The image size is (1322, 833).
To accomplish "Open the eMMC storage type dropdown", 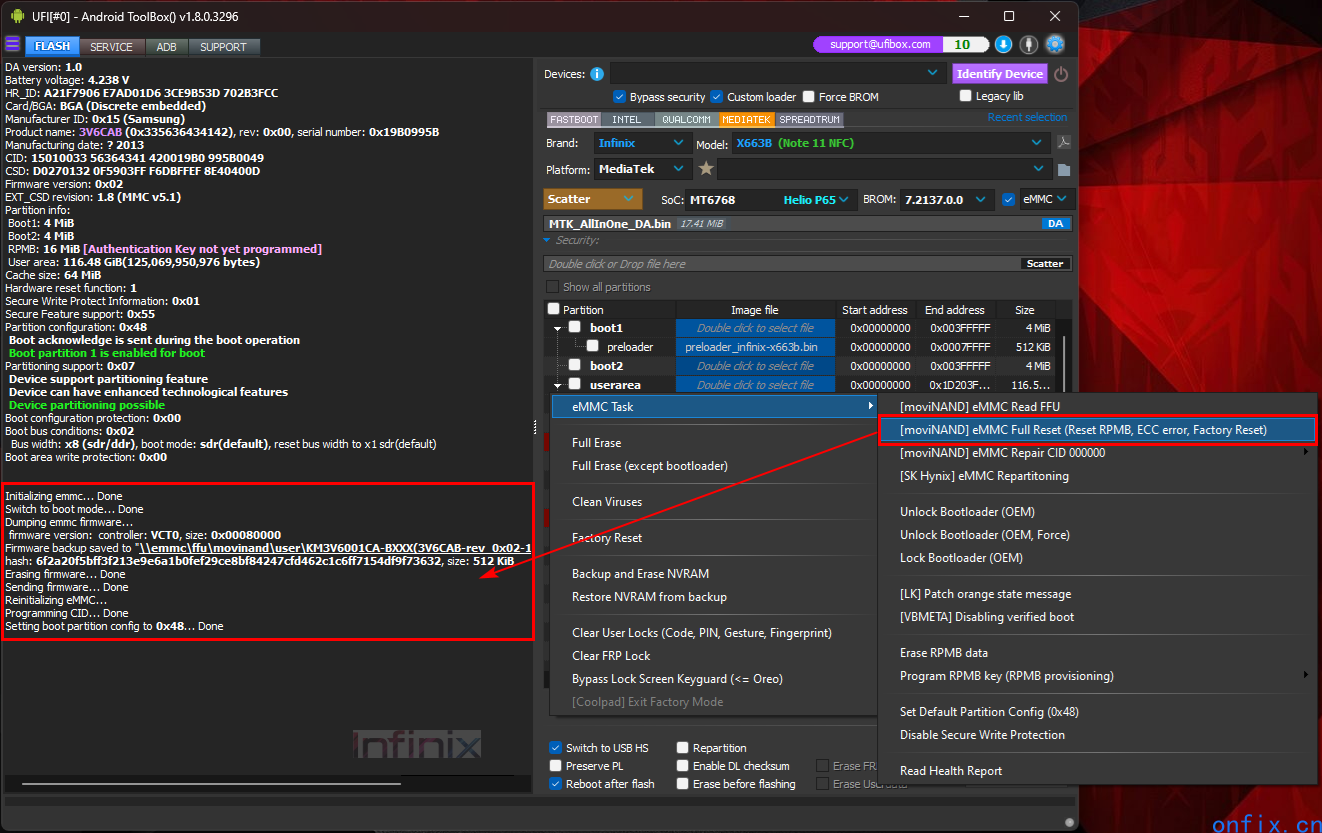I will coord(1047,199).
